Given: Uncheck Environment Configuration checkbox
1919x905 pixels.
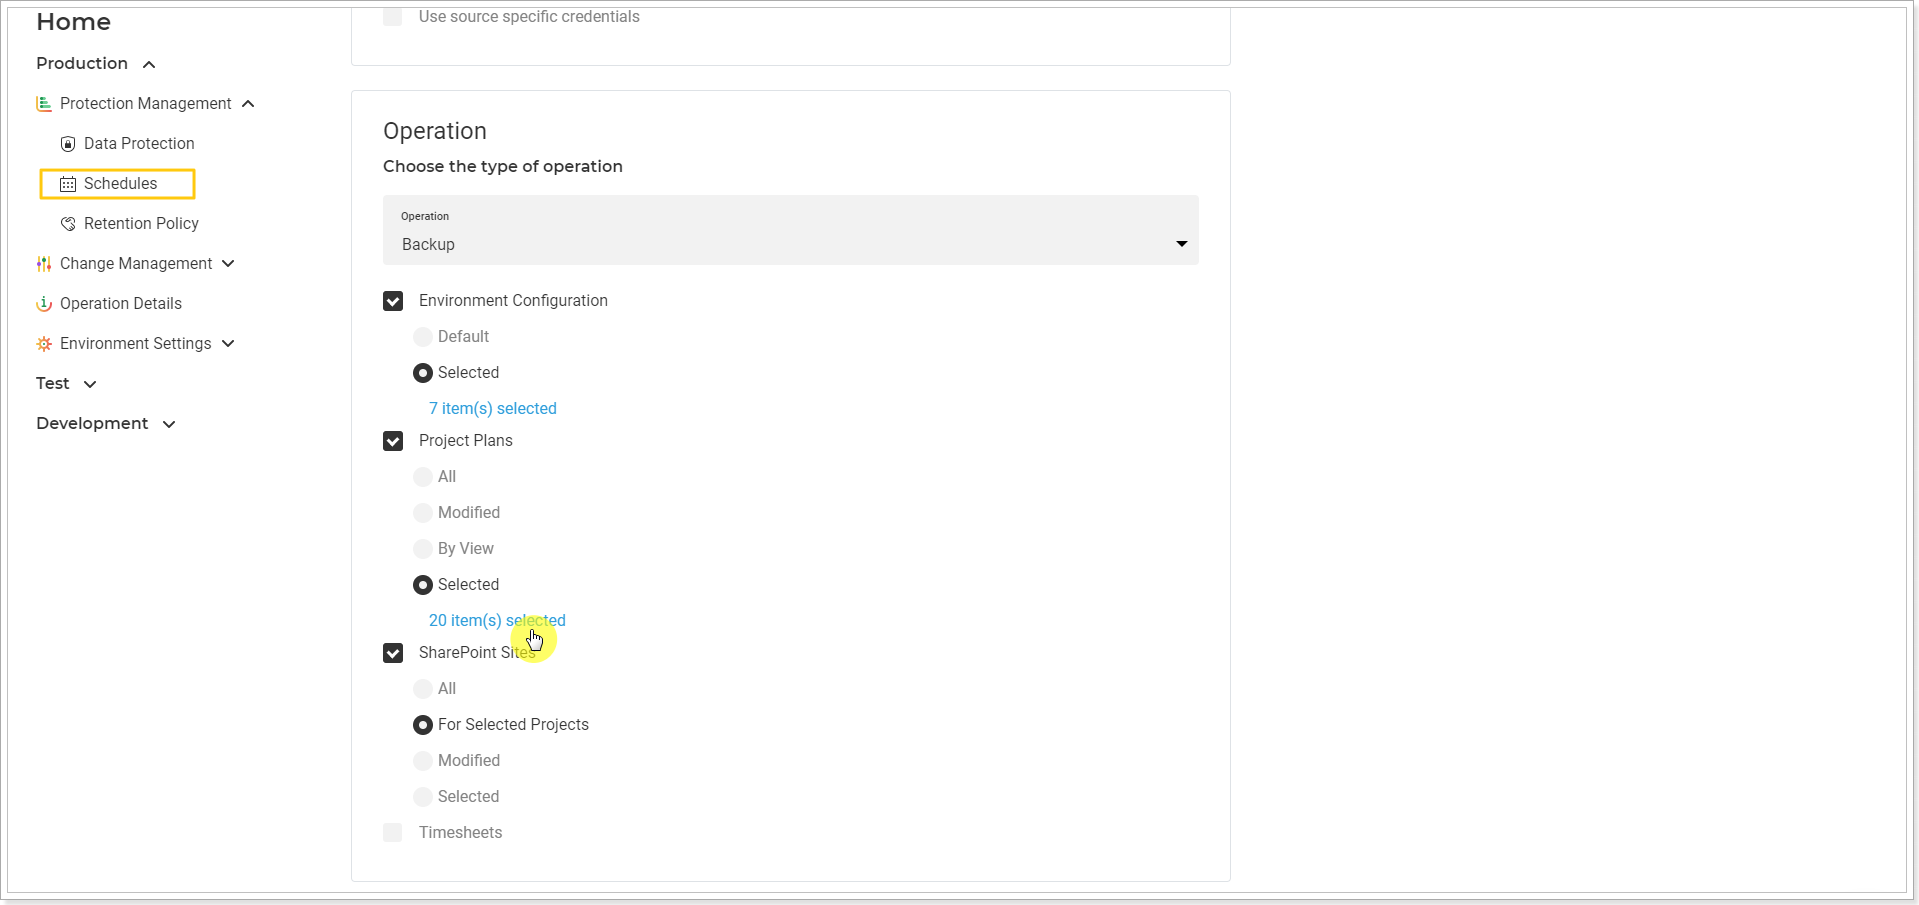Looking at the screenshot, I should click(x=393, y=301).
